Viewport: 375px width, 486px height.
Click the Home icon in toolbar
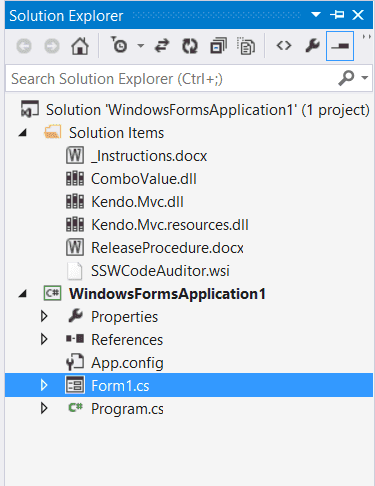pos(80,46)
